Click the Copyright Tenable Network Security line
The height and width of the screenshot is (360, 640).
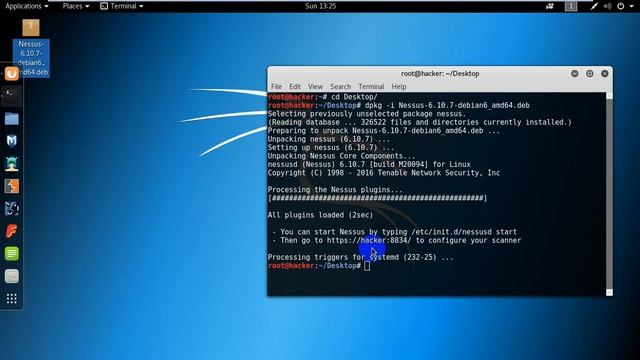pos(384,173)
